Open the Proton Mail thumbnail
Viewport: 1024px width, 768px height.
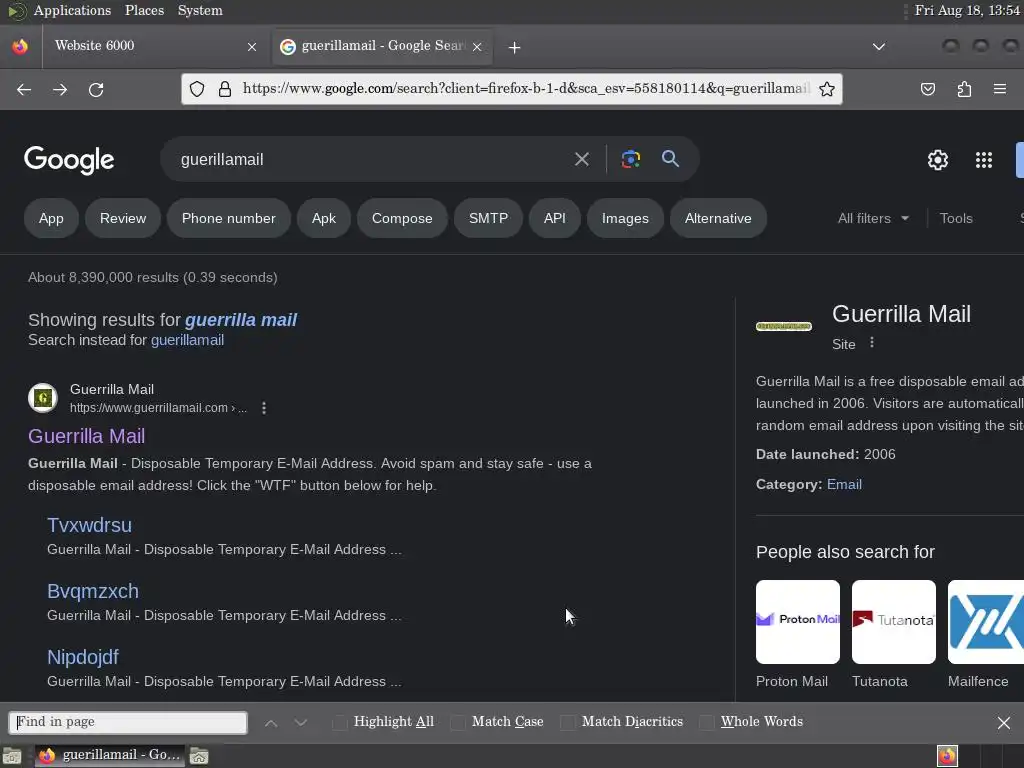(797, 622)
